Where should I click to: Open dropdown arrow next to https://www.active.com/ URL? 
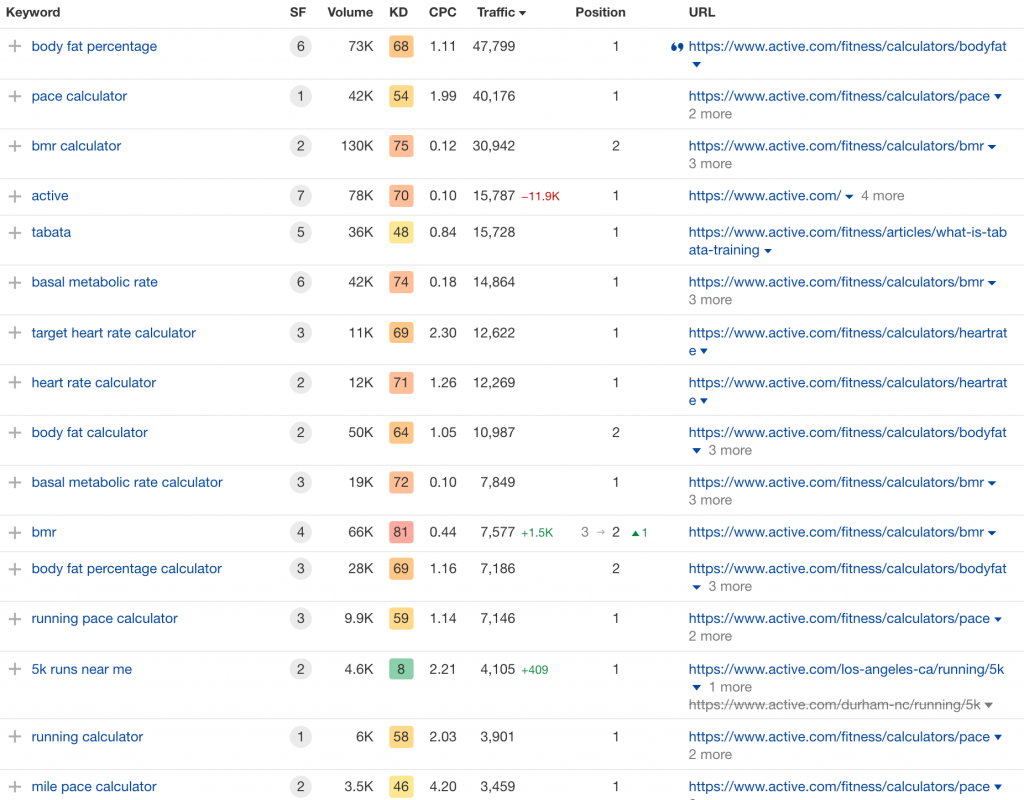(x=849, y=197)
